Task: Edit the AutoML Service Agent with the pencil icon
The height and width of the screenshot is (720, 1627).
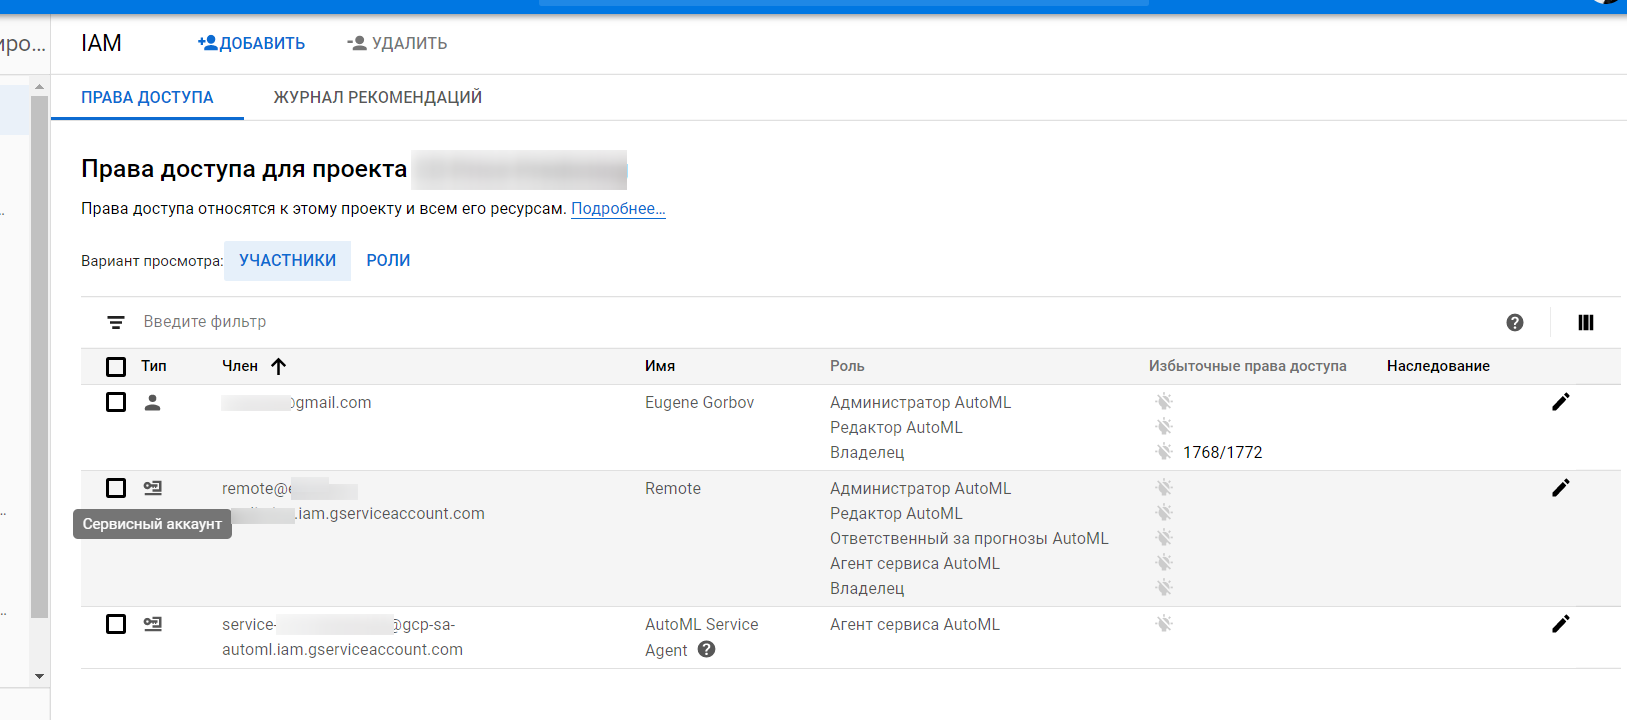Action: 1561,624
